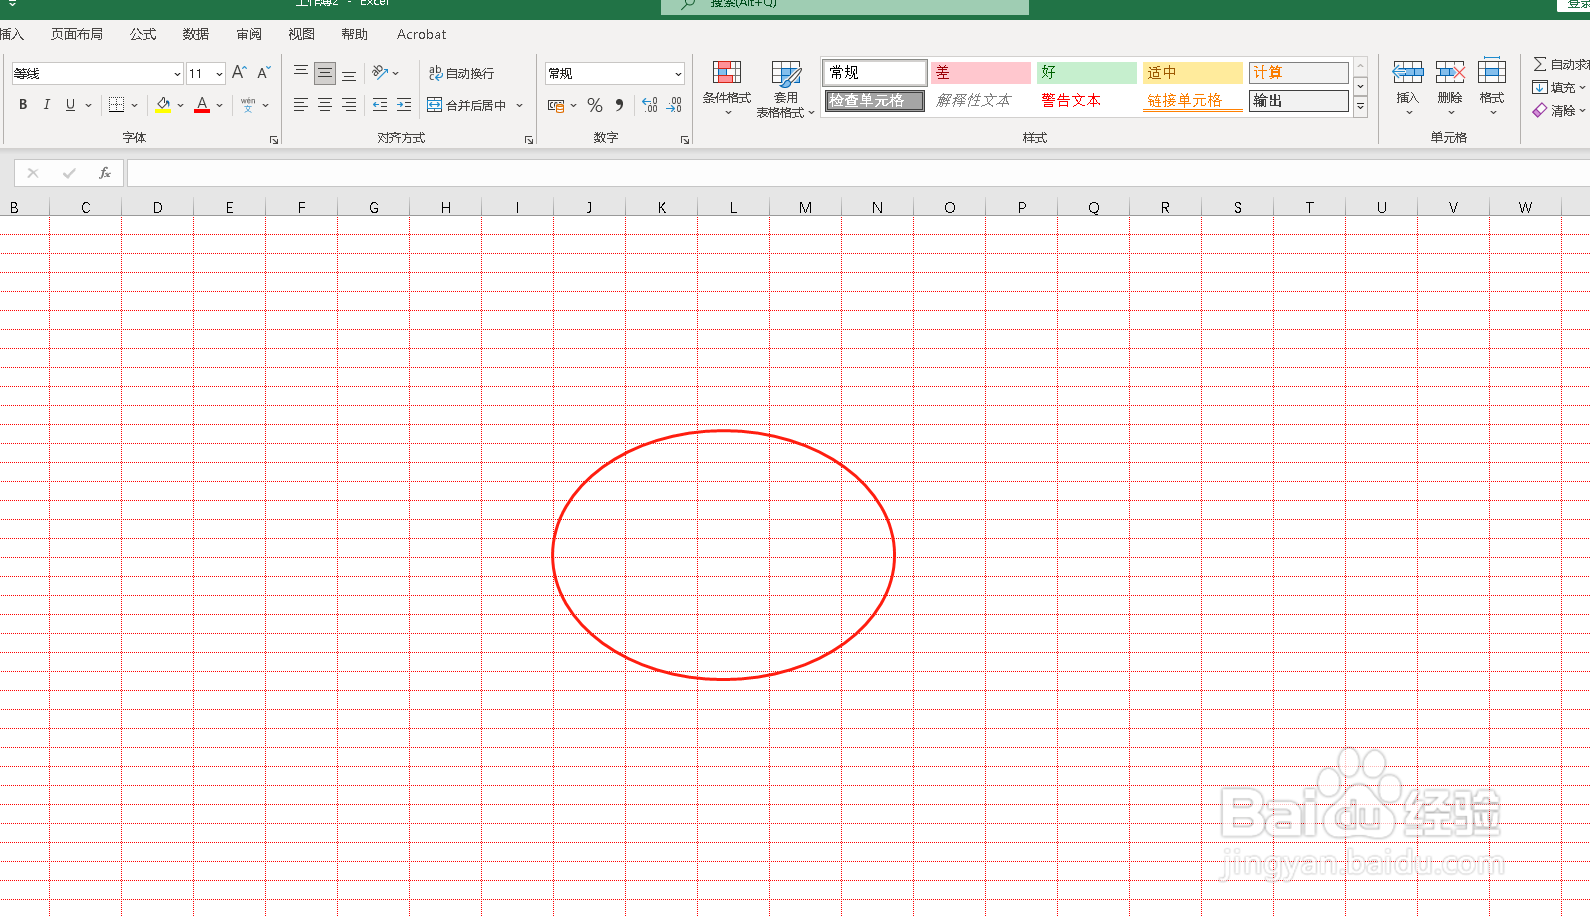
Task: Open 视图 tab
Action: point(302,34)
